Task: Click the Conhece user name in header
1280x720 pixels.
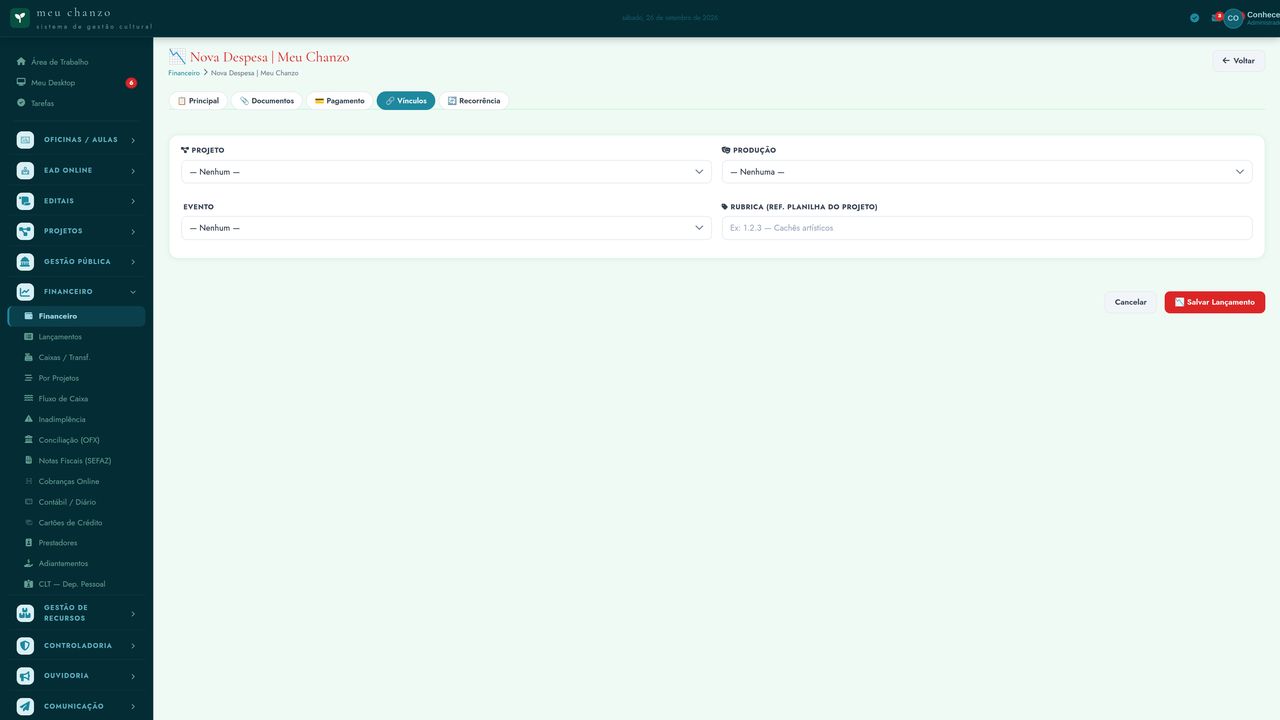Action: [1263, 15]
